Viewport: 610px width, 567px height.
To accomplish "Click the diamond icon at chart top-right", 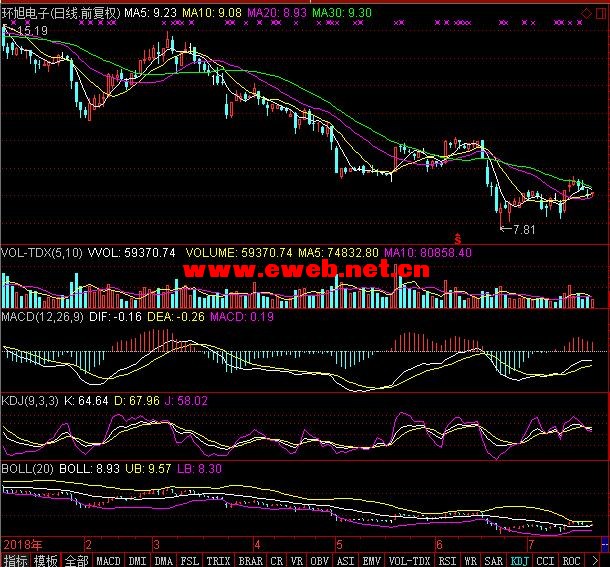I will pos(586,14).
